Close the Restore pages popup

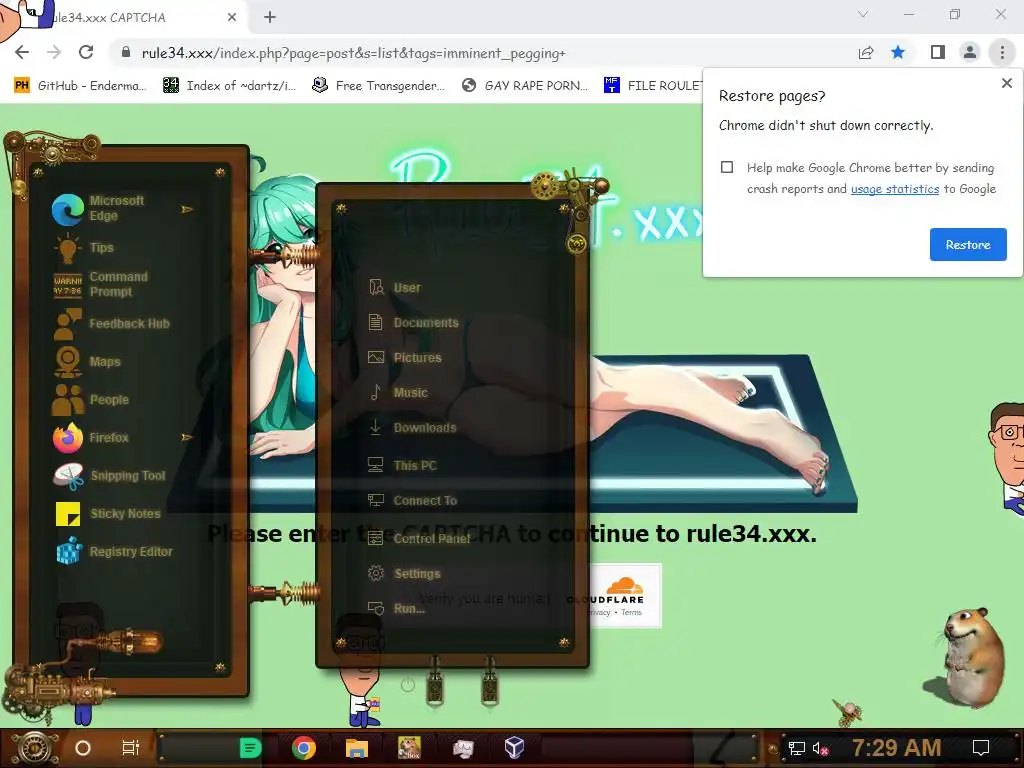pyautogui.click(x=1006, y=83)
